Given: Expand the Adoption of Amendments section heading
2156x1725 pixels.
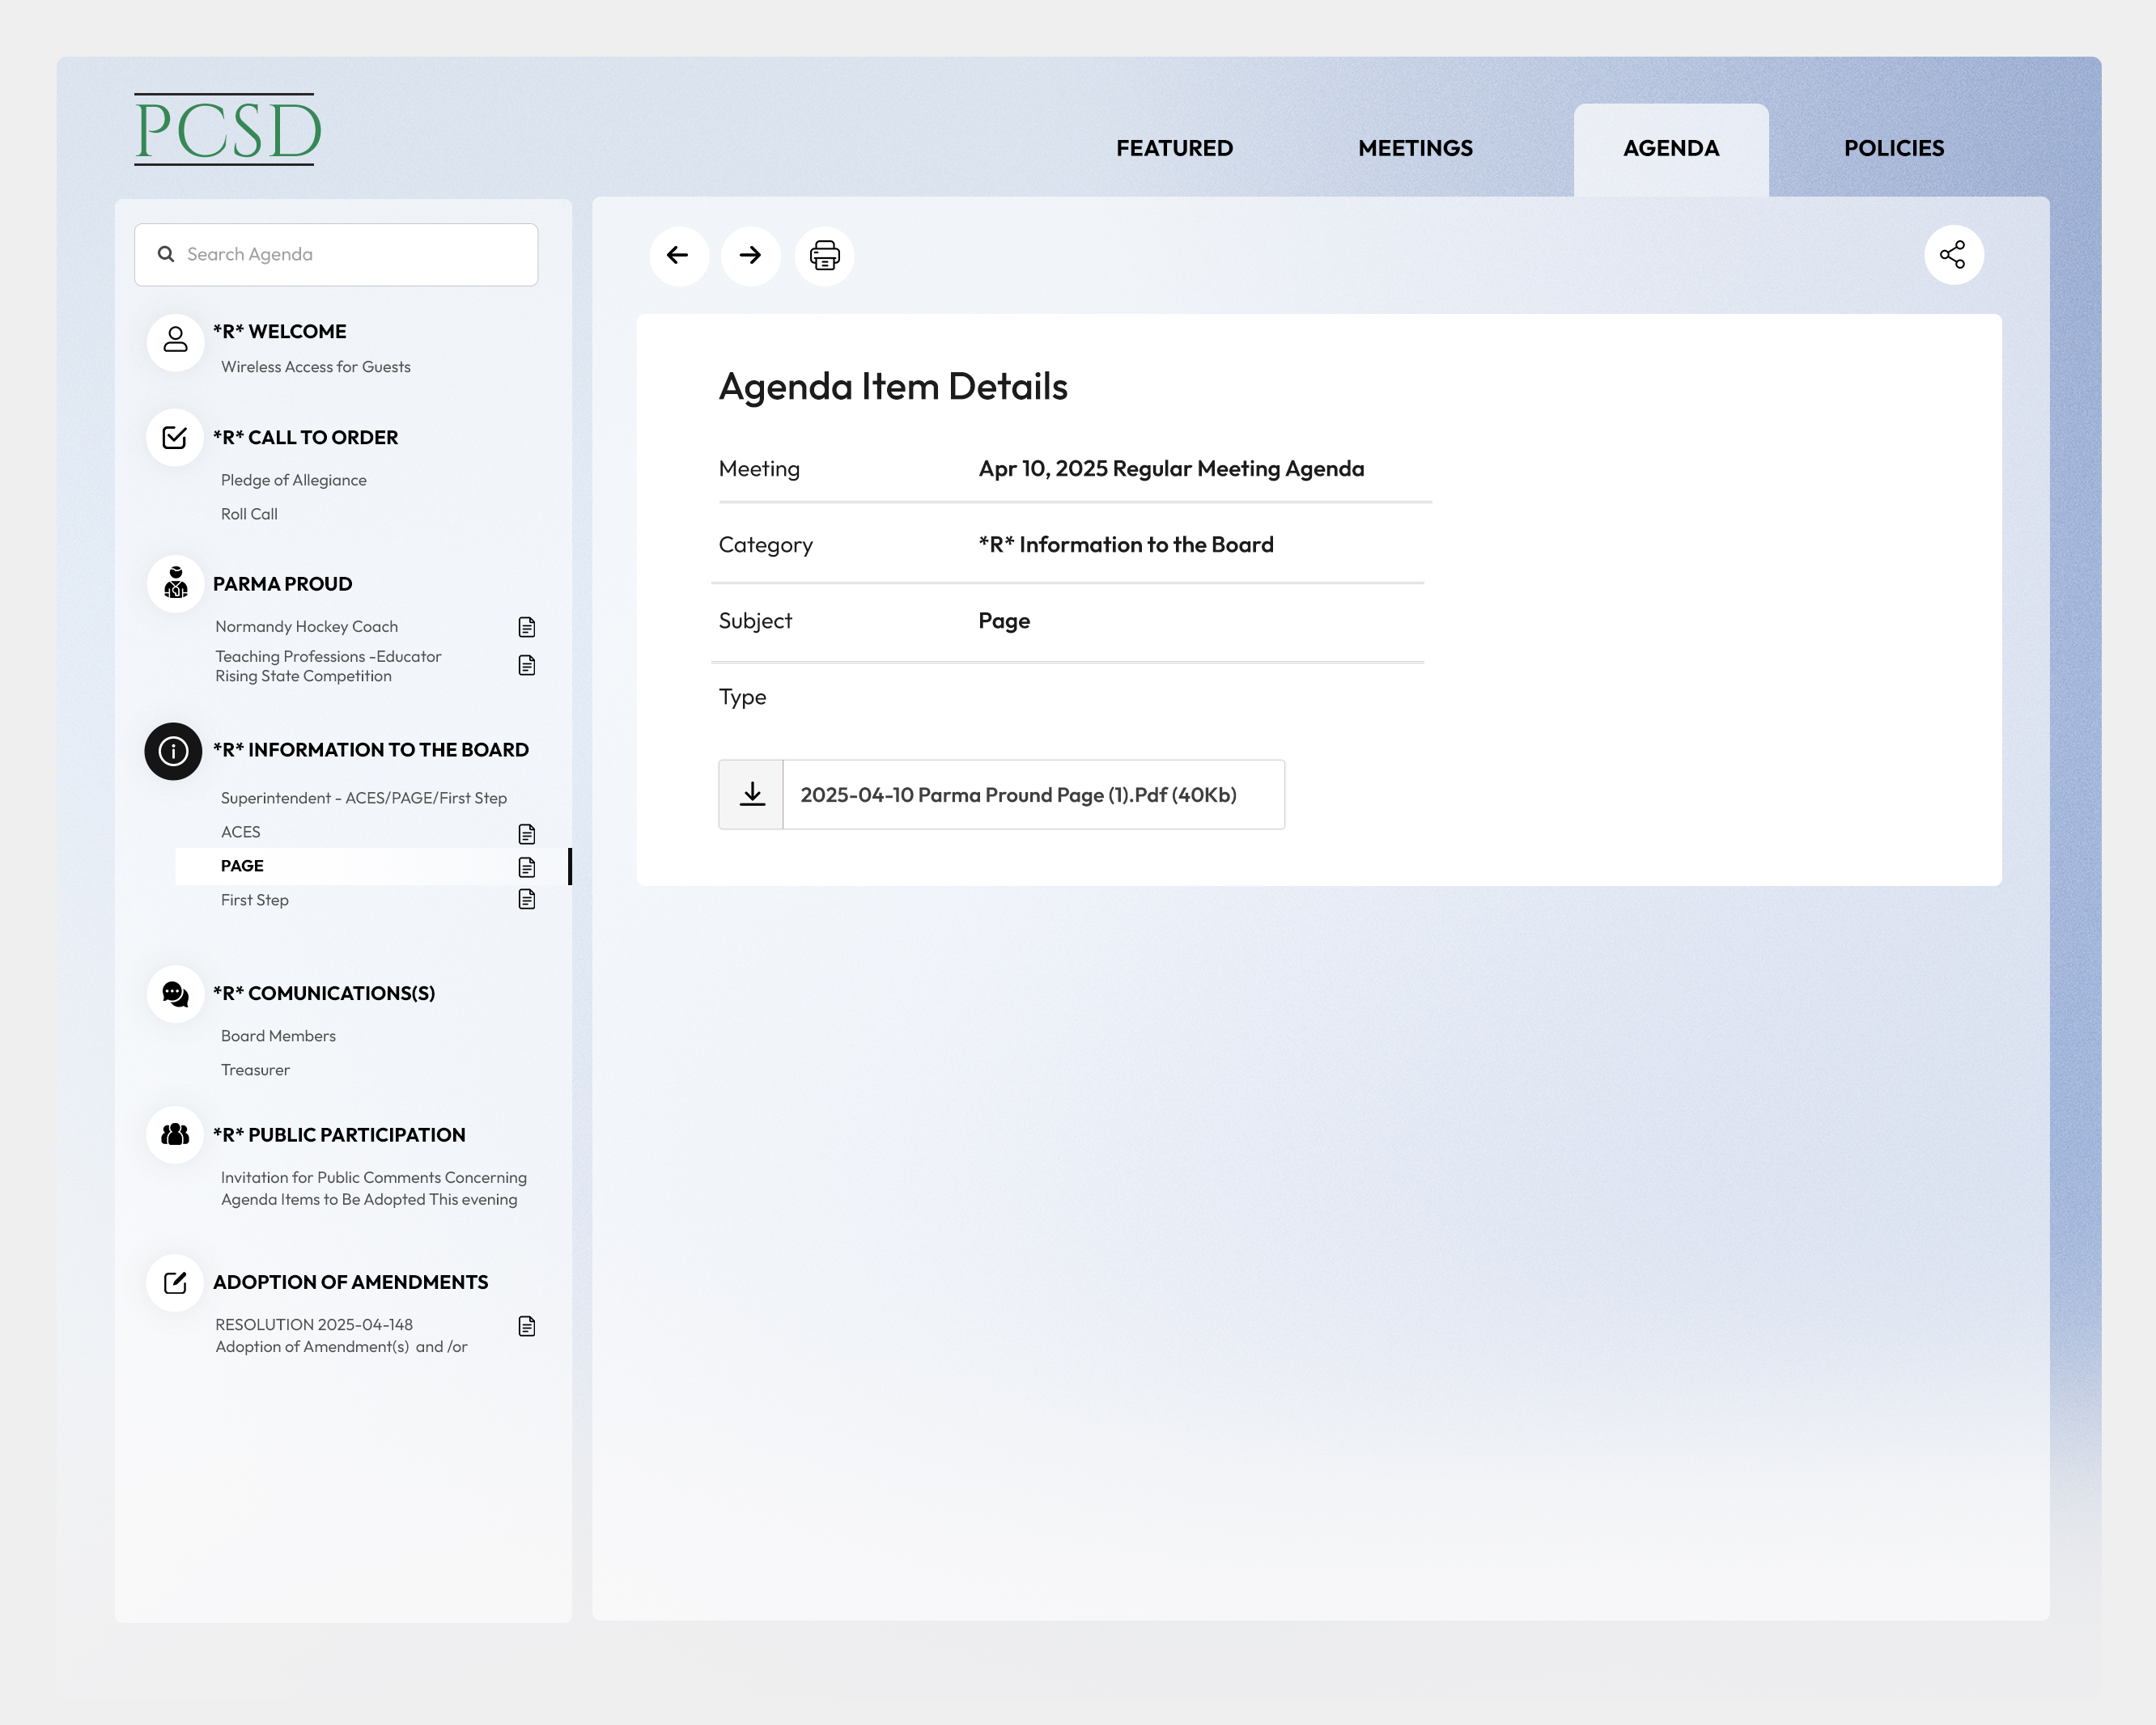Looking at the screenshot, I should point(350,1282).
